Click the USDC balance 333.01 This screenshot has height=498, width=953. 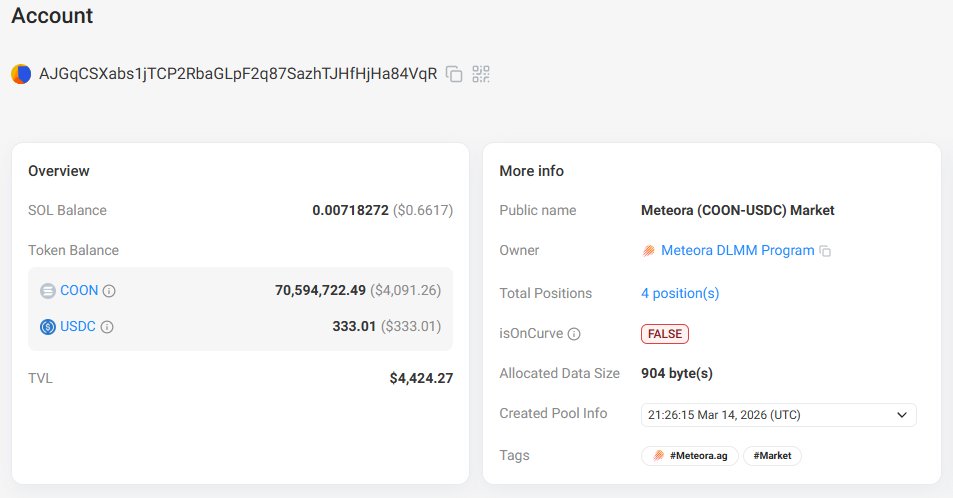[354, 327]
